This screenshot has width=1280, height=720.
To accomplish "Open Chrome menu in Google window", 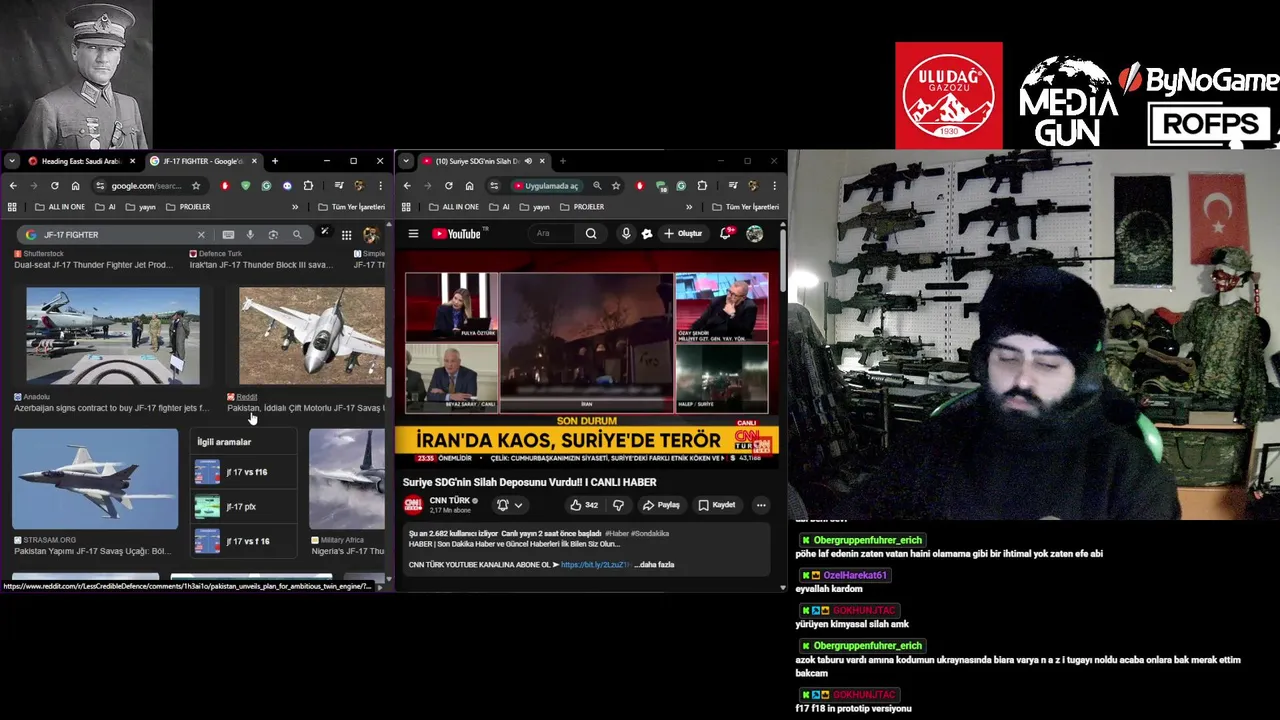I will pos(380,186).
